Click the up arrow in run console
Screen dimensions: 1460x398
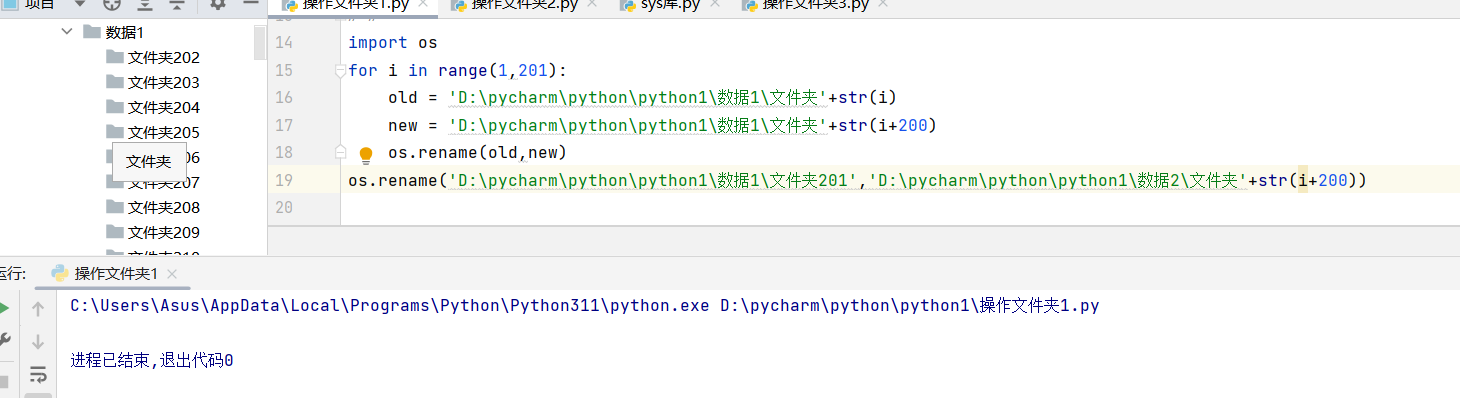[38, 309]
